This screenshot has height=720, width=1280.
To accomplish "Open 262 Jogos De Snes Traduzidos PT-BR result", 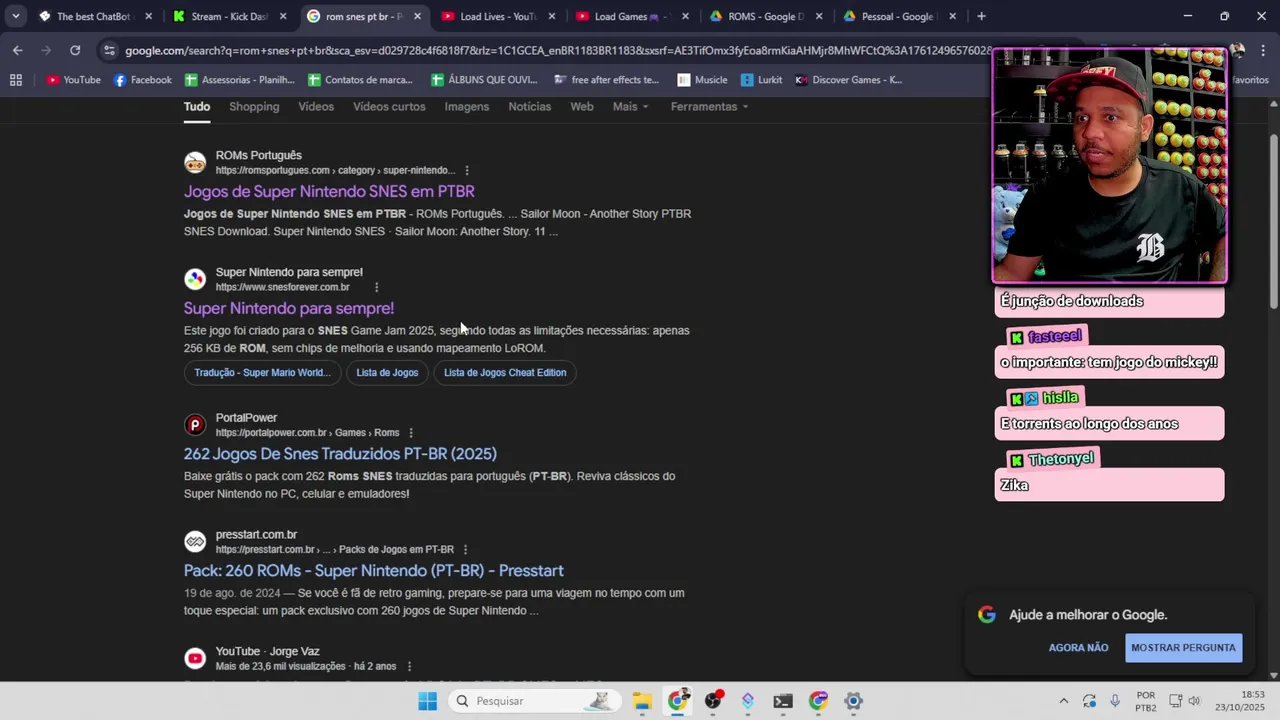I will [x=340, y=454].
